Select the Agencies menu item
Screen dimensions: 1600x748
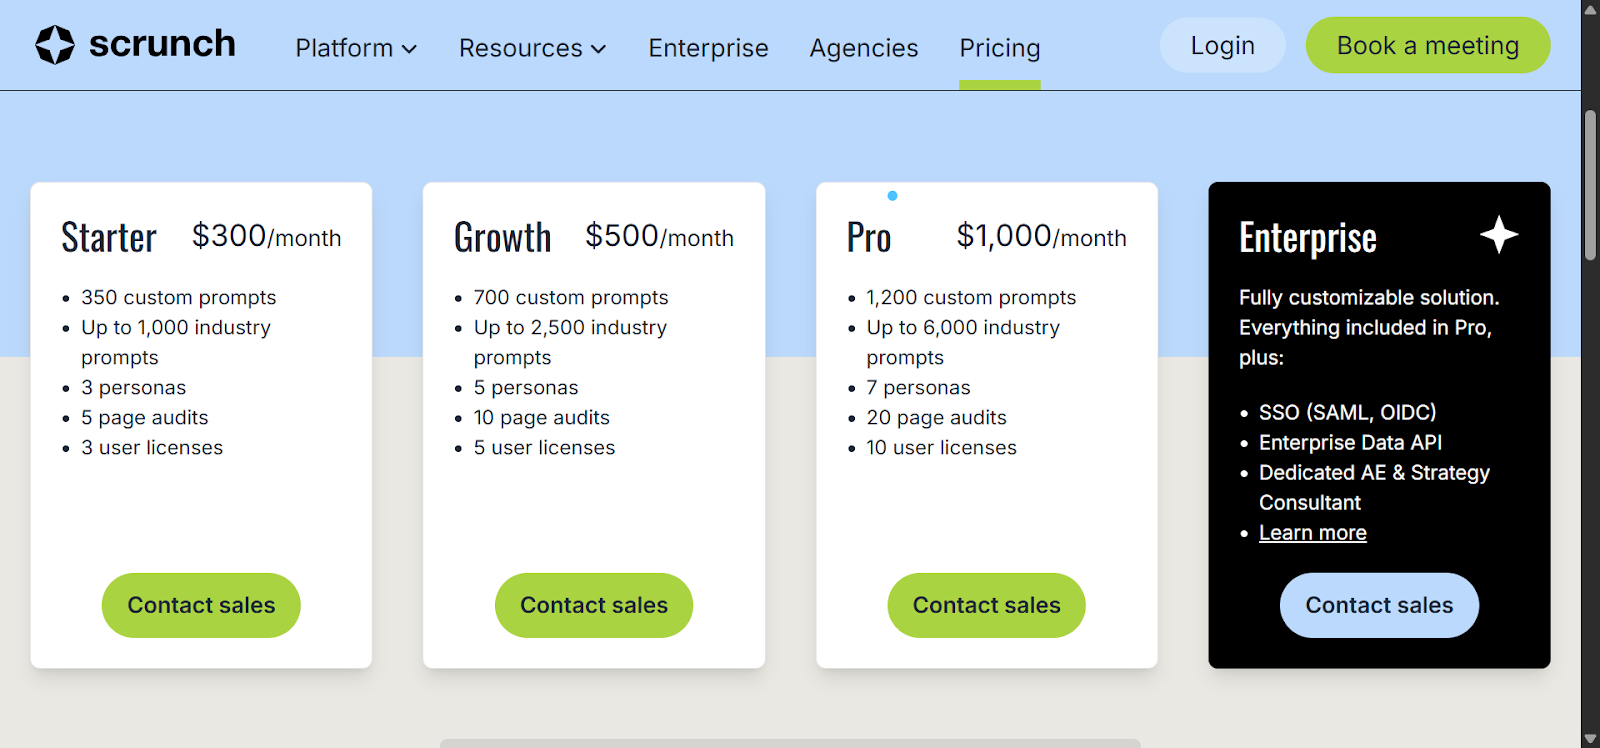tap(864, 47)
